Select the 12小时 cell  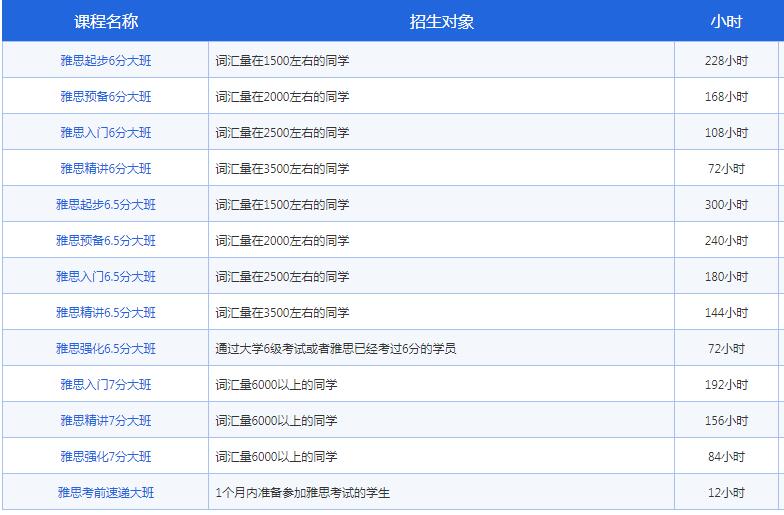726,492
